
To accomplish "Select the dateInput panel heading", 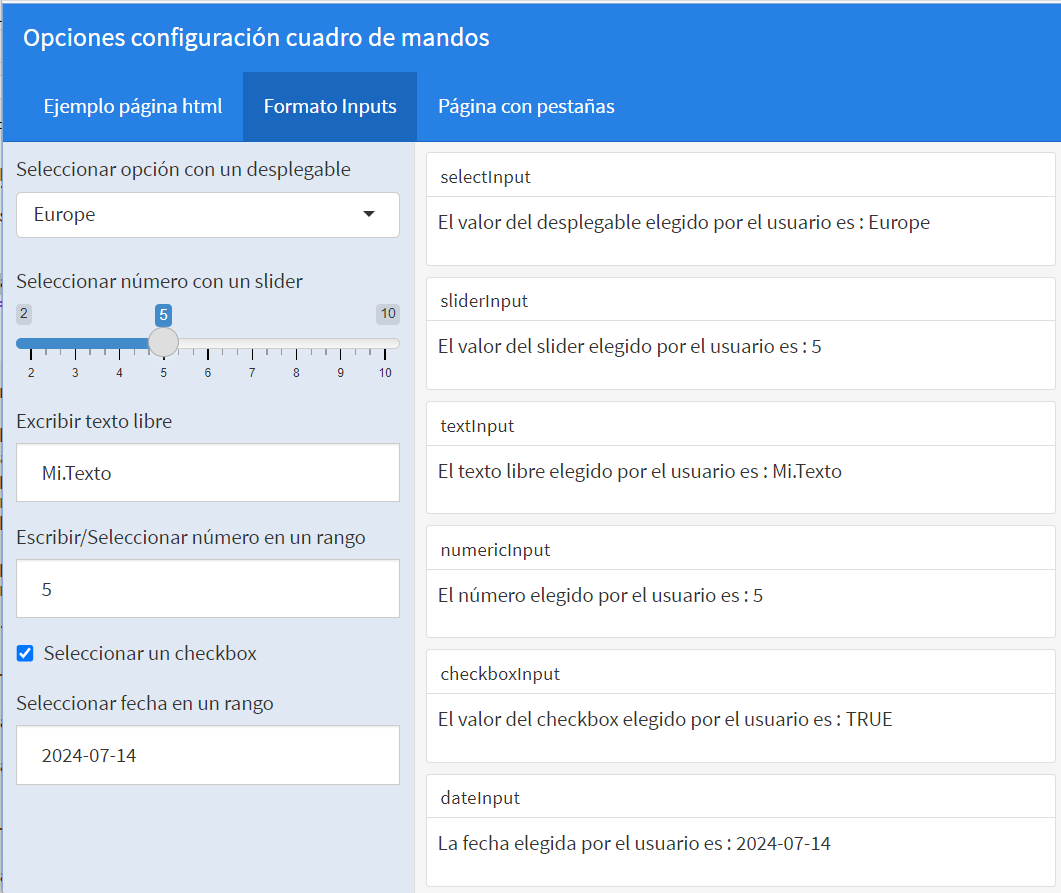I will pos(480,798).
